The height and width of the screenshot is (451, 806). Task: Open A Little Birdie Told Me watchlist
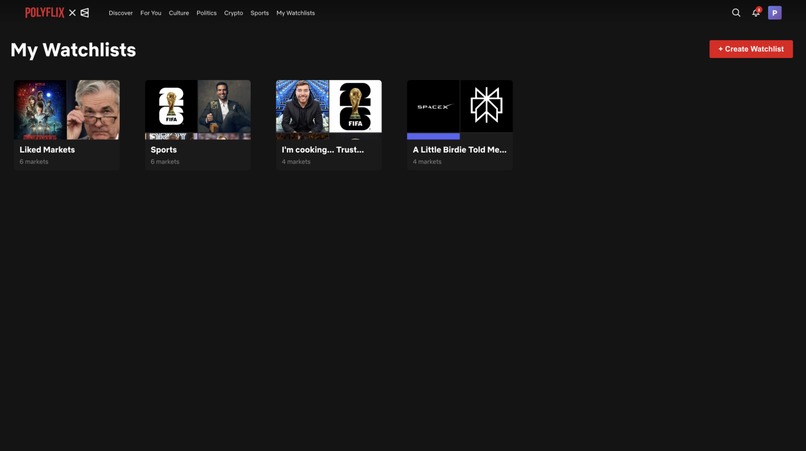click(460, 150)
